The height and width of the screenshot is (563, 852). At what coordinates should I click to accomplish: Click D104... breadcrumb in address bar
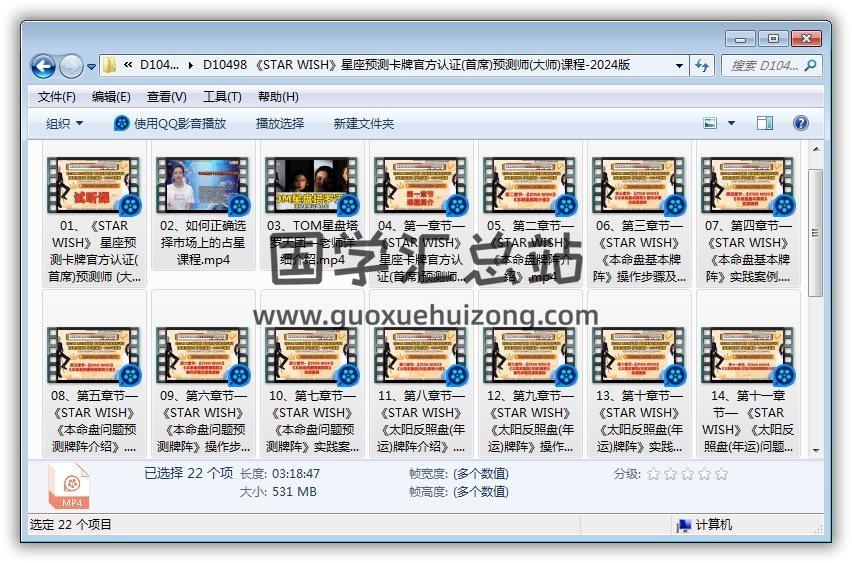point(159,65)
